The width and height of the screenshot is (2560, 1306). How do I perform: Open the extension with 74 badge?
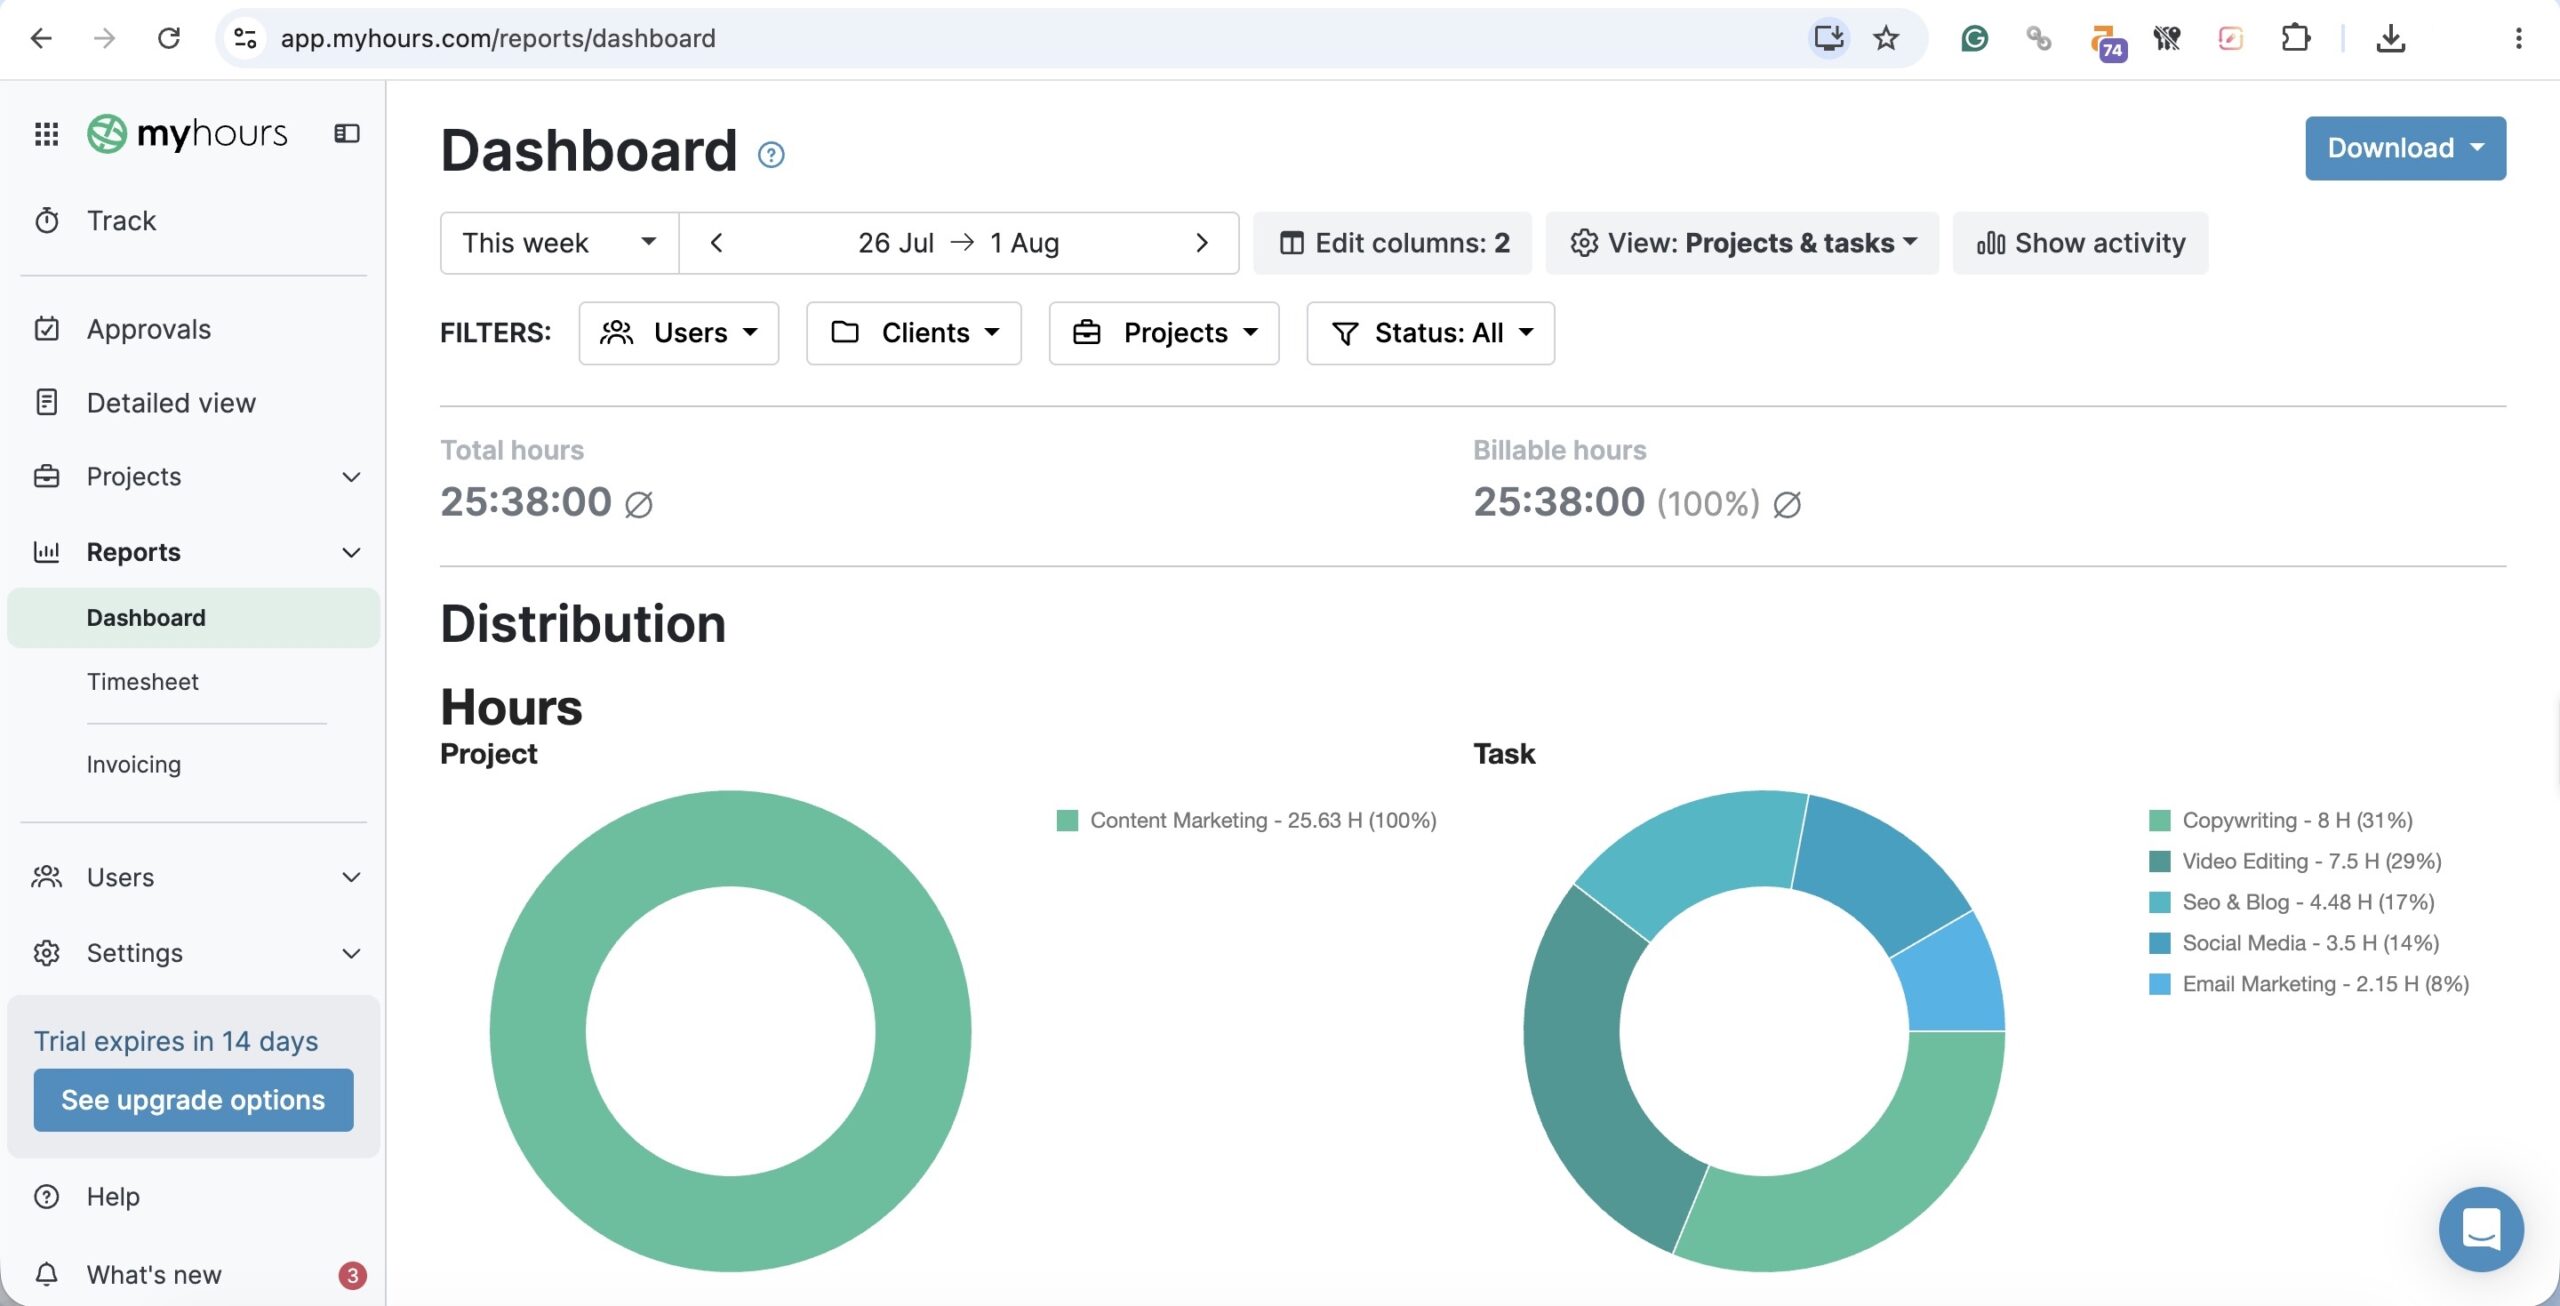coord(2107,42)
